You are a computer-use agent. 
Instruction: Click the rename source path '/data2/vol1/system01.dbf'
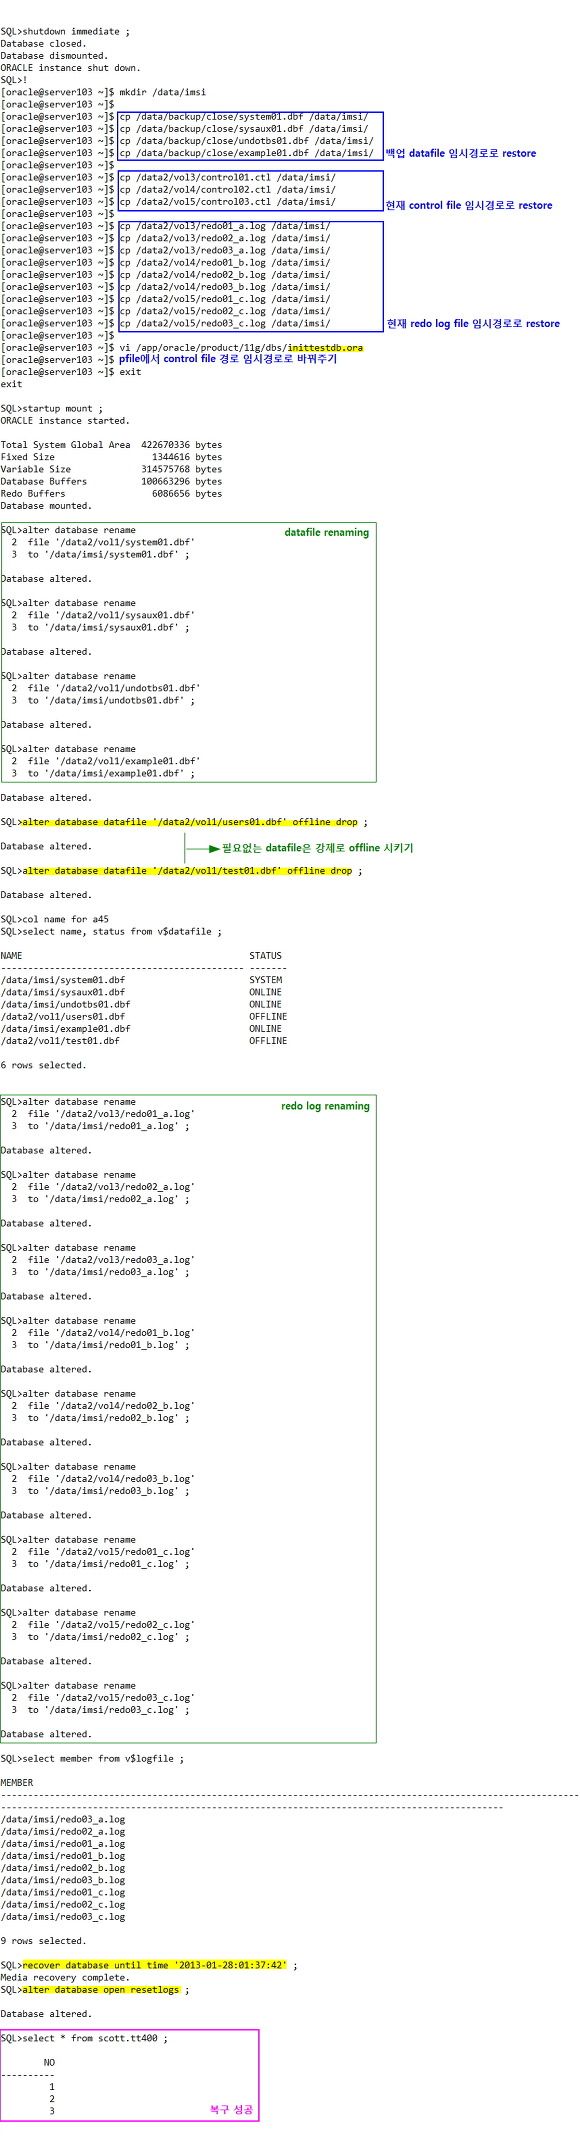[x=124, y=542]
